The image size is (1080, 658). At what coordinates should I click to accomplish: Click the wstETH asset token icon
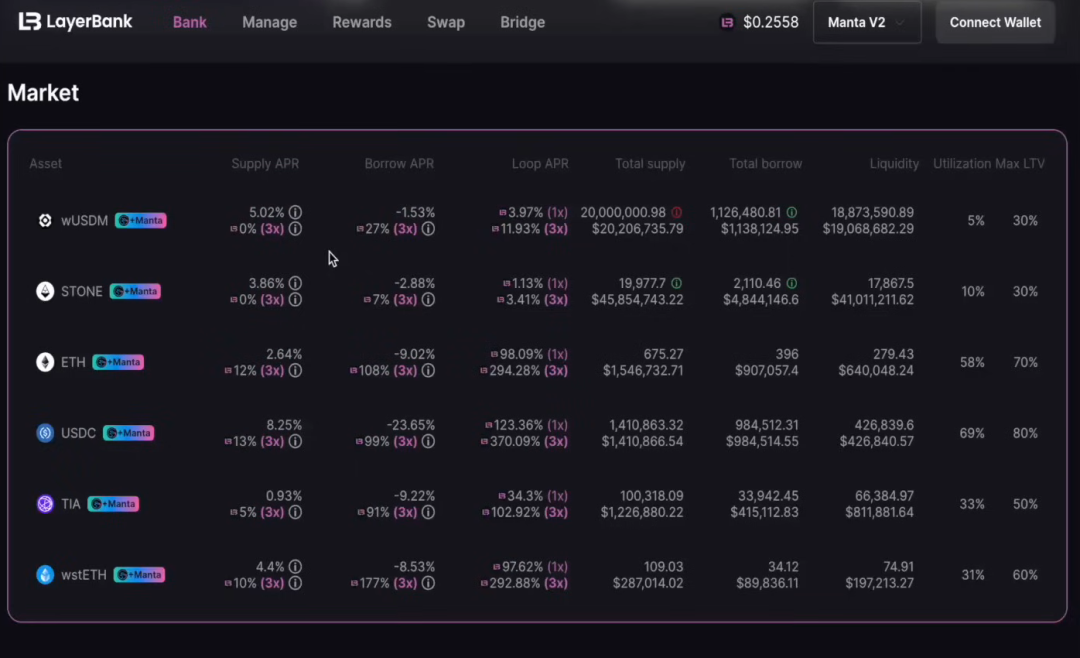click(x=45, y=575)
